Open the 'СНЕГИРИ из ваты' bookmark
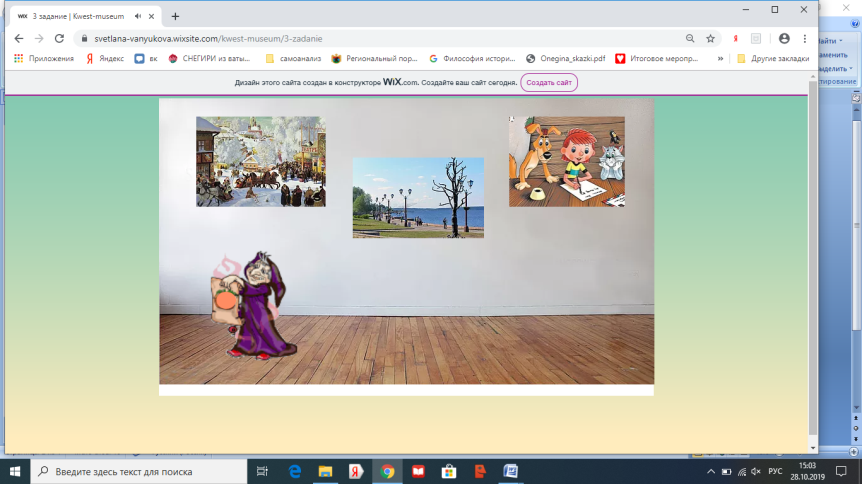This screenshot has height=484, width=862. click(209, 58)
